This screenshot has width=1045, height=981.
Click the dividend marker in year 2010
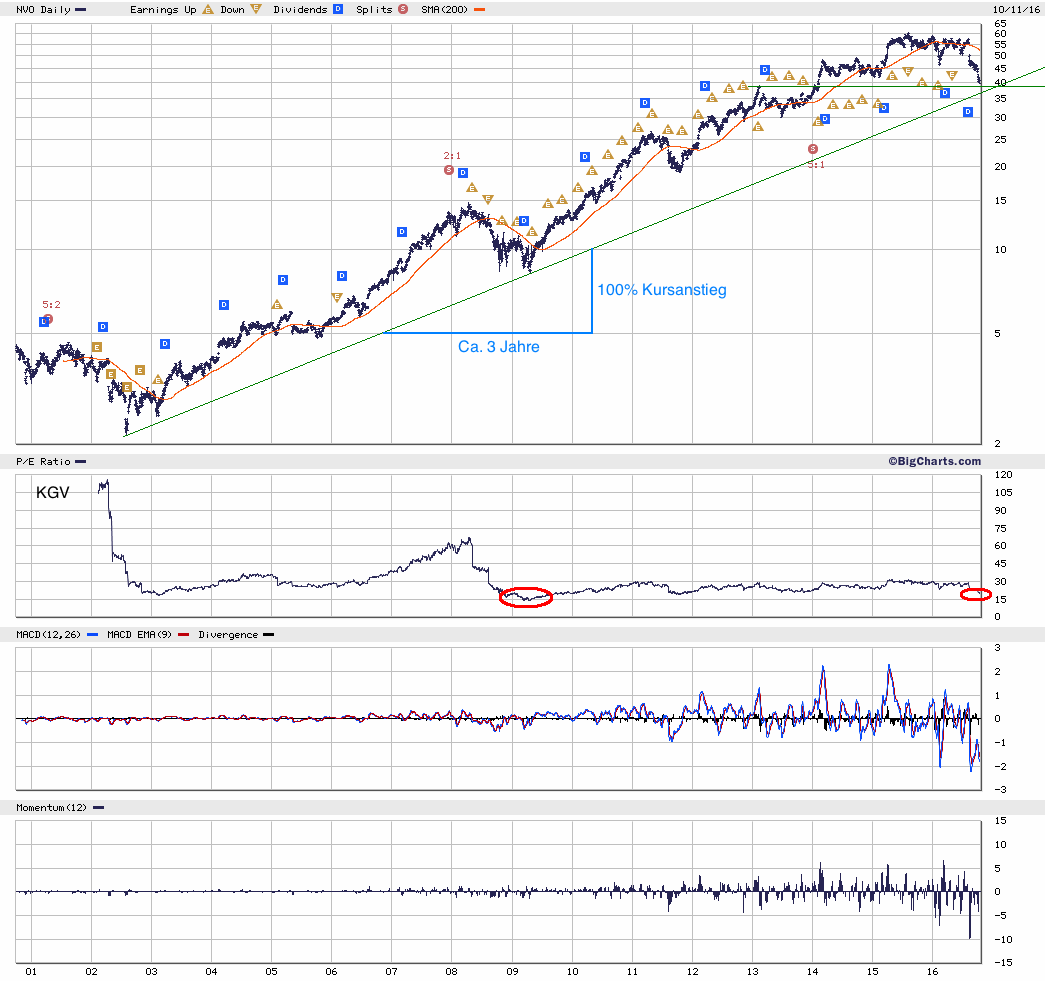click(x=585, y=157)
